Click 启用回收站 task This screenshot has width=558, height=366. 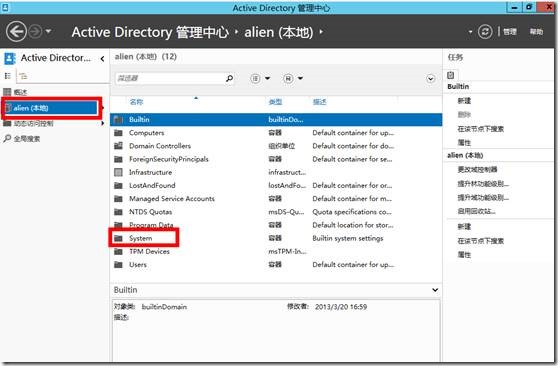point(477,211)
